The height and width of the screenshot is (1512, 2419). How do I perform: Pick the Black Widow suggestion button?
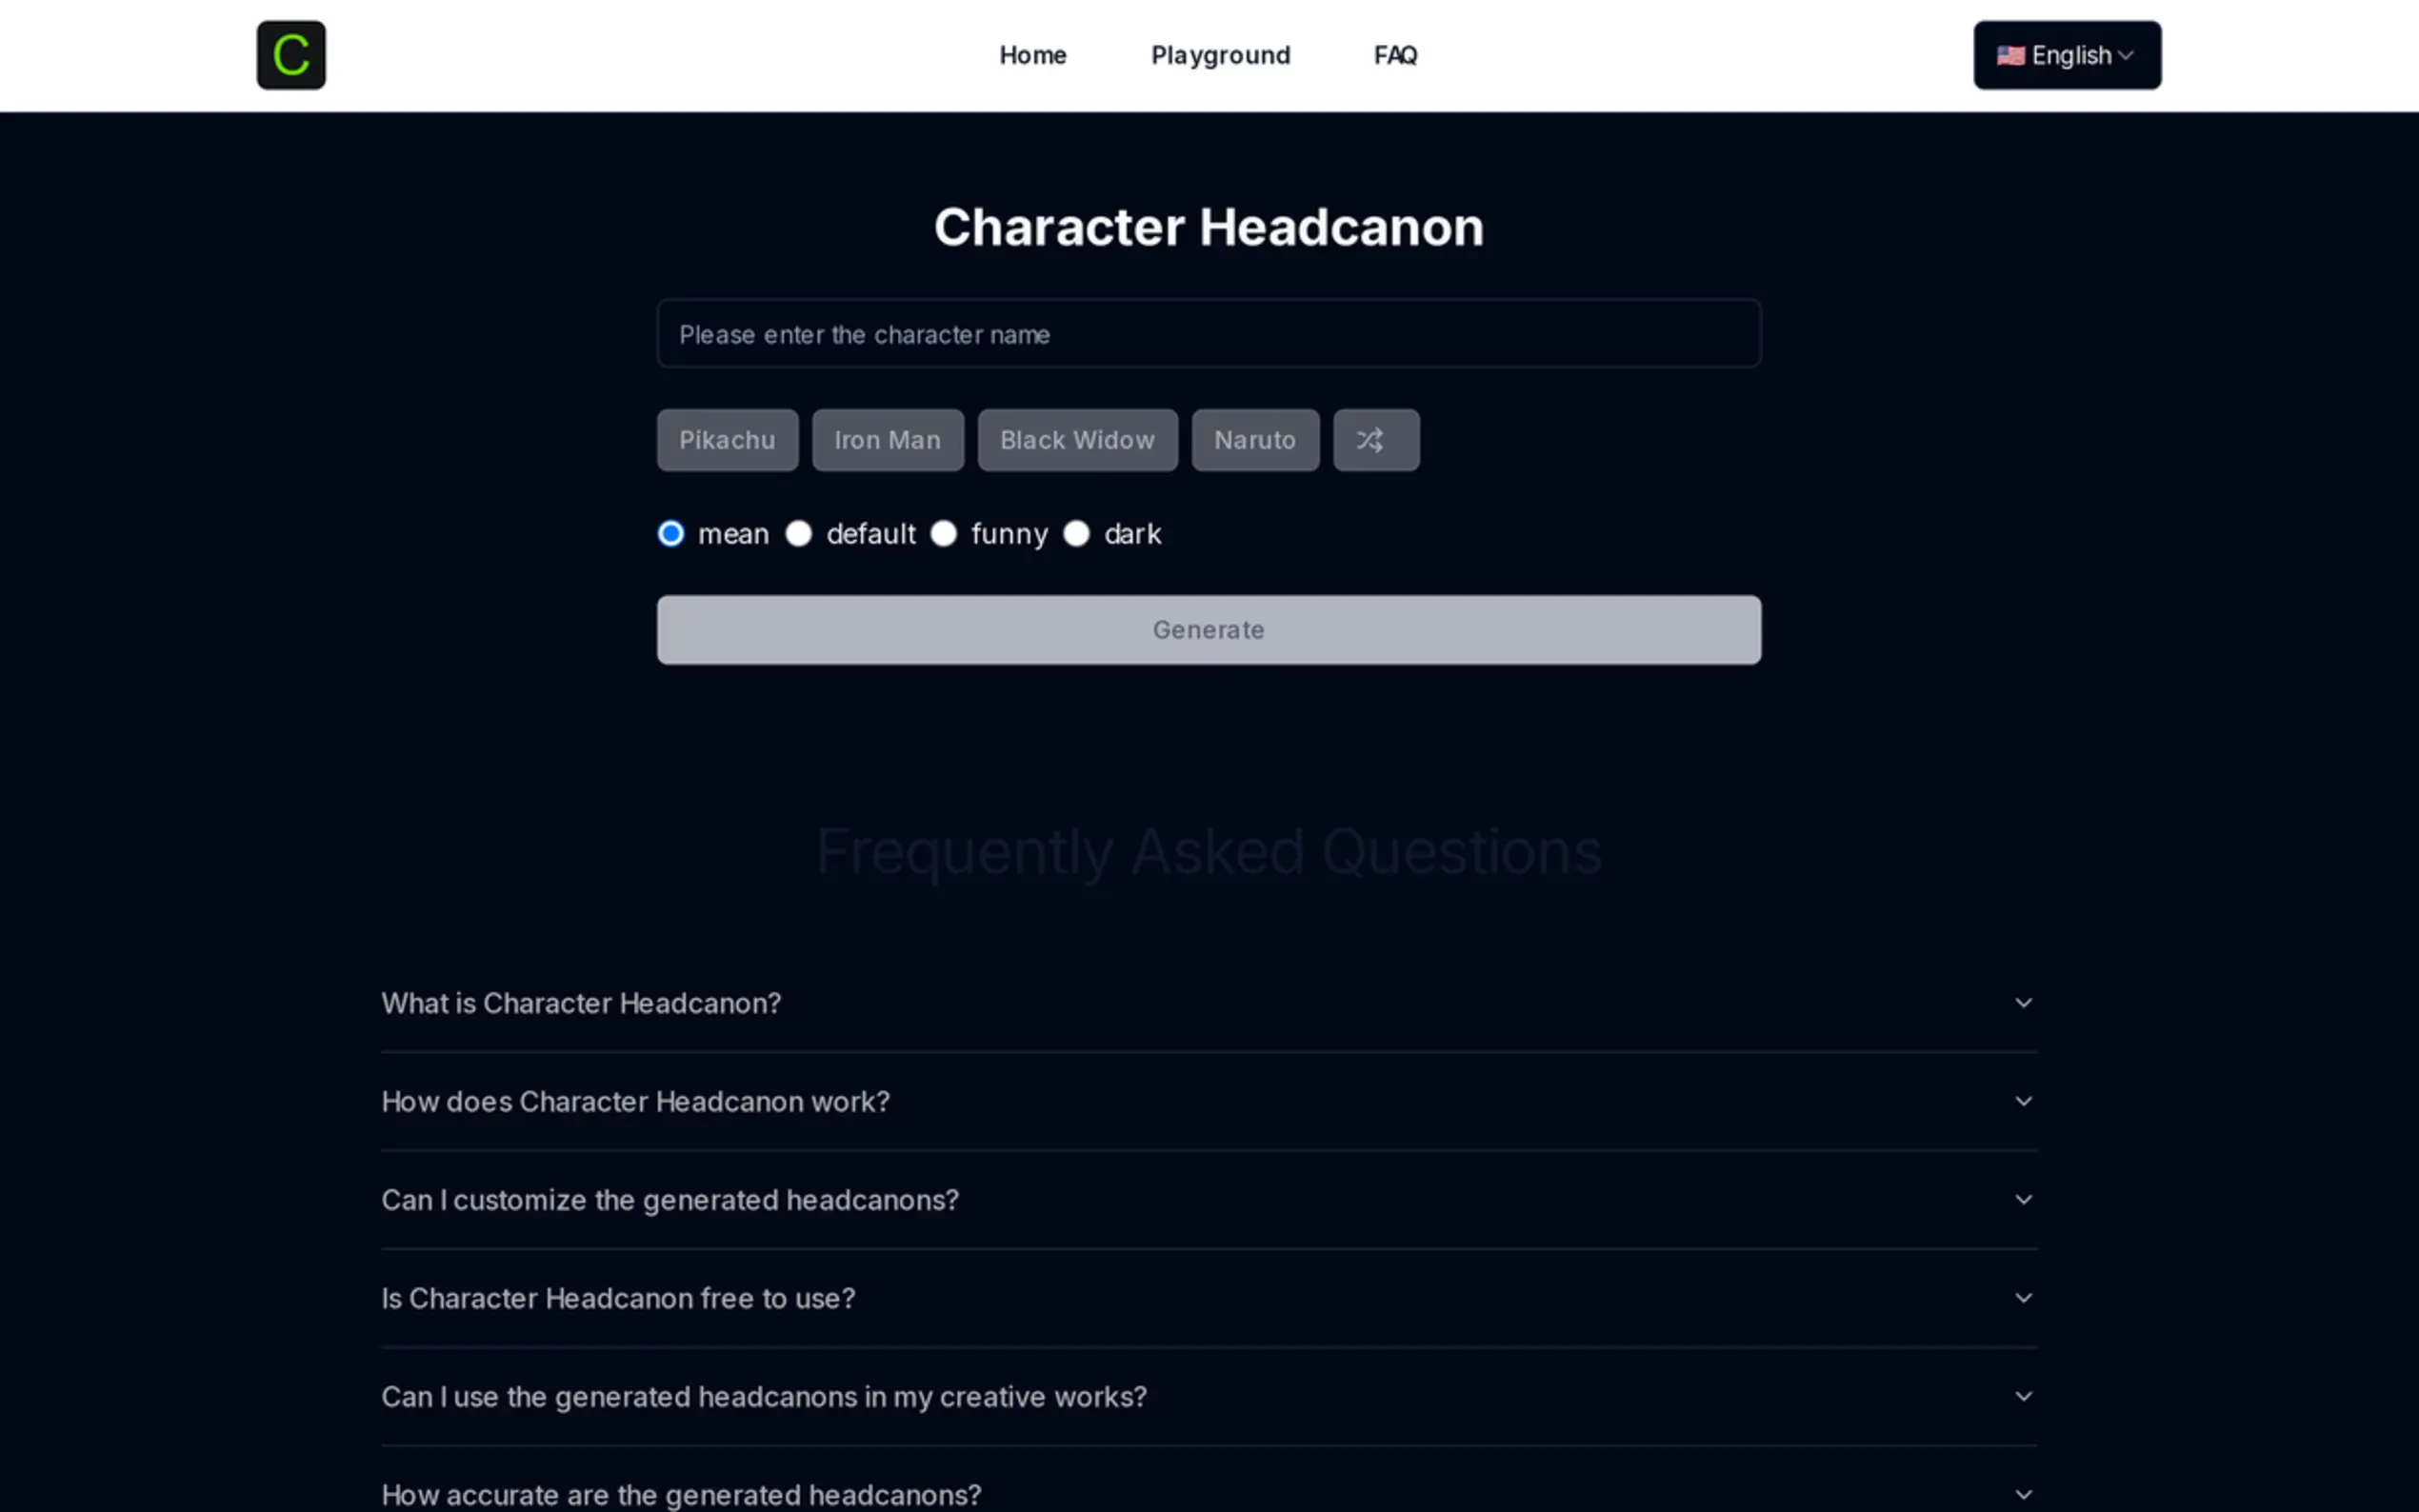[x=1077, y=440]
